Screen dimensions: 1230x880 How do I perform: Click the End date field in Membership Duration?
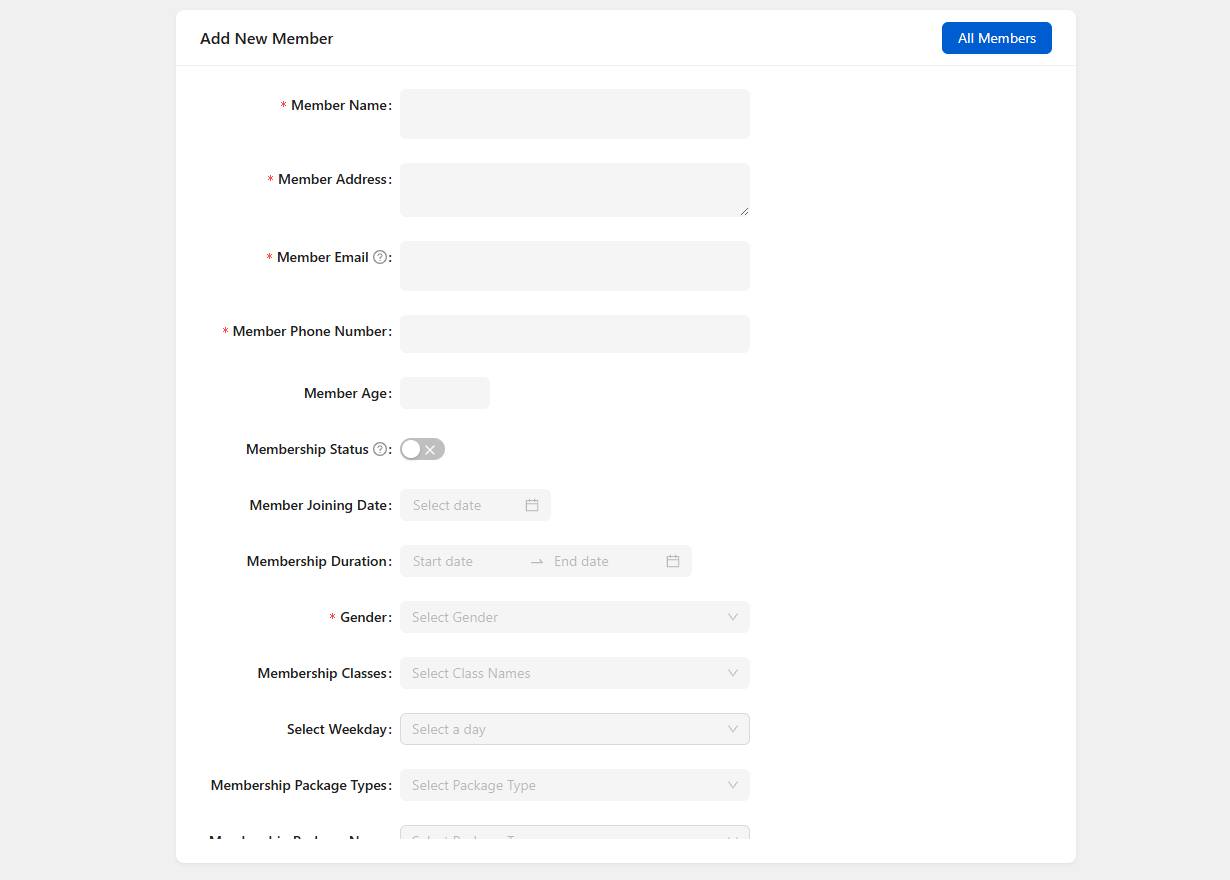(606, 561)
